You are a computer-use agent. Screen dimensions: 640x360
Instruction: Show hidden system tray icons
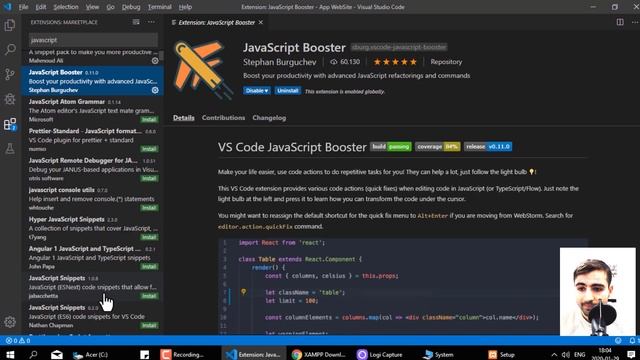click(554, 354)
